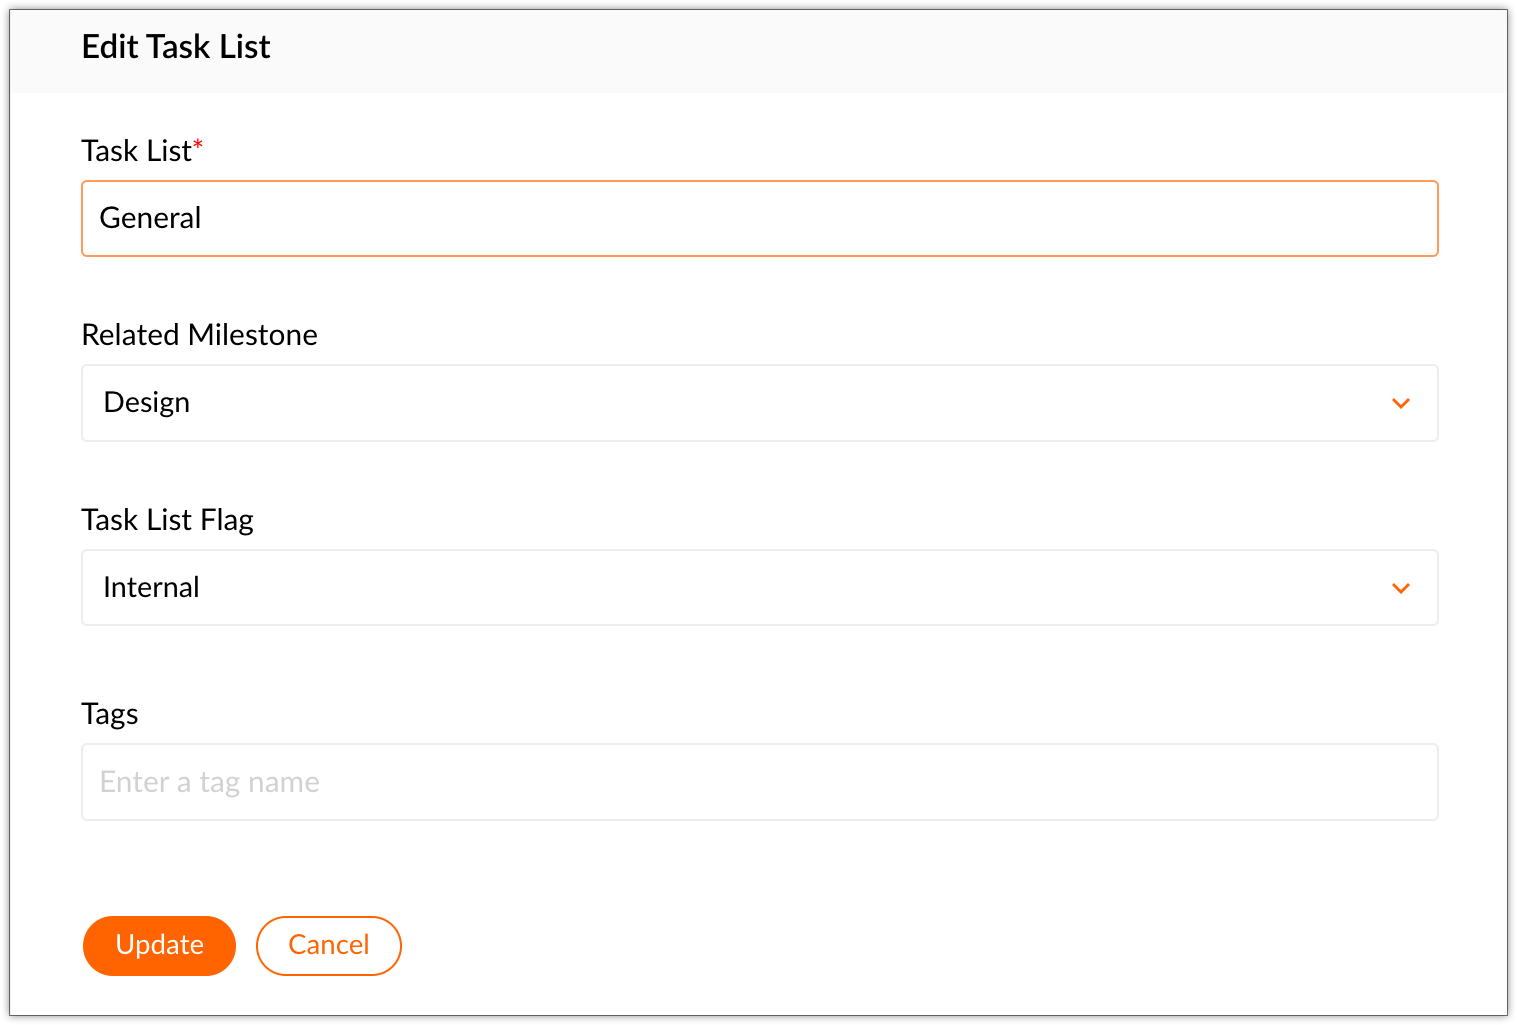Cancel editing the task list
This screenshot has width=1517, height=1025.
[x=328, y=945]
